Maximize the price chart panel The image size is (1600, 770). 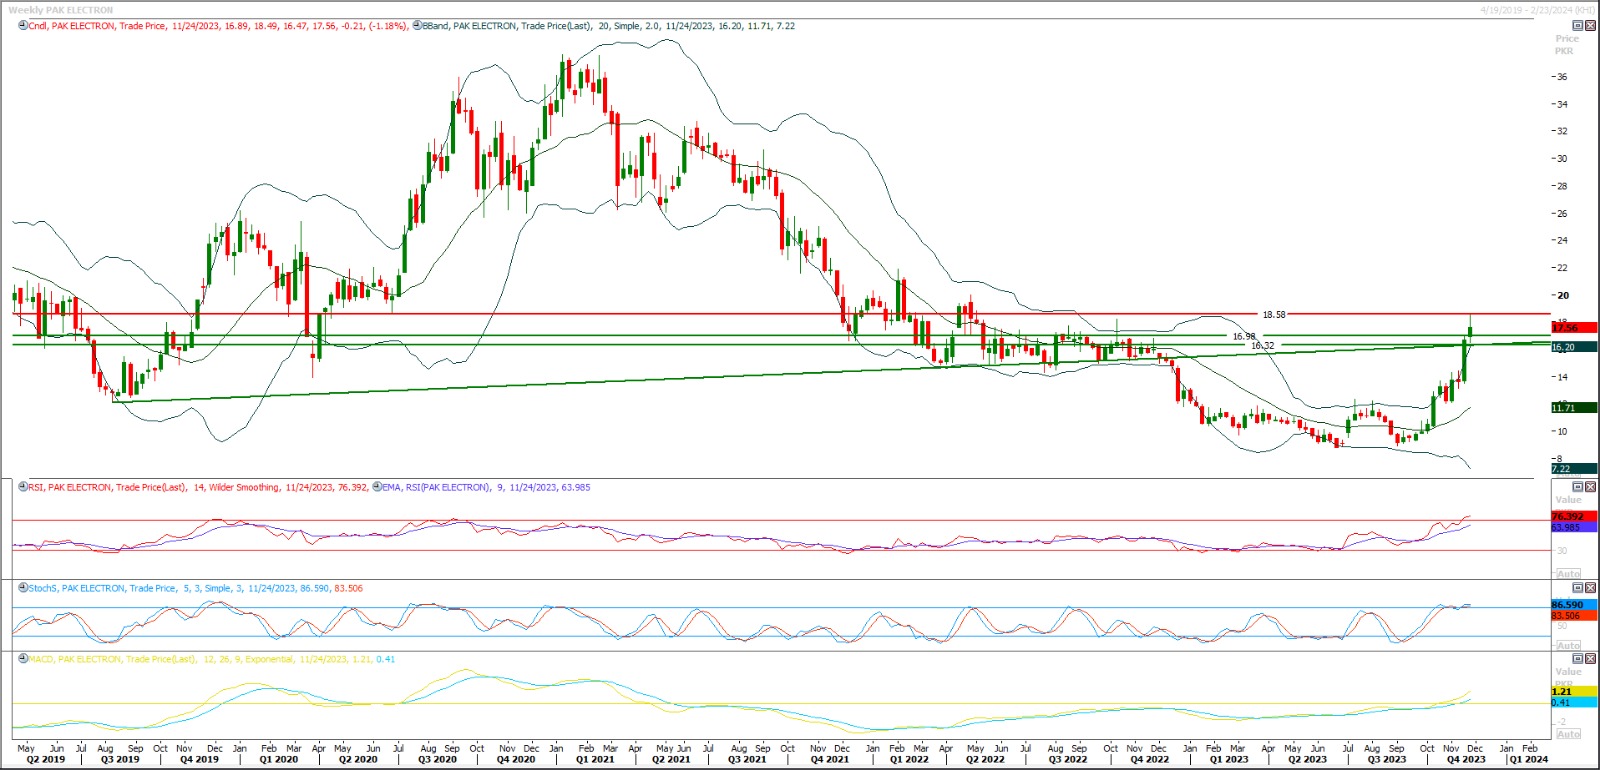(x=1578, y=26)
